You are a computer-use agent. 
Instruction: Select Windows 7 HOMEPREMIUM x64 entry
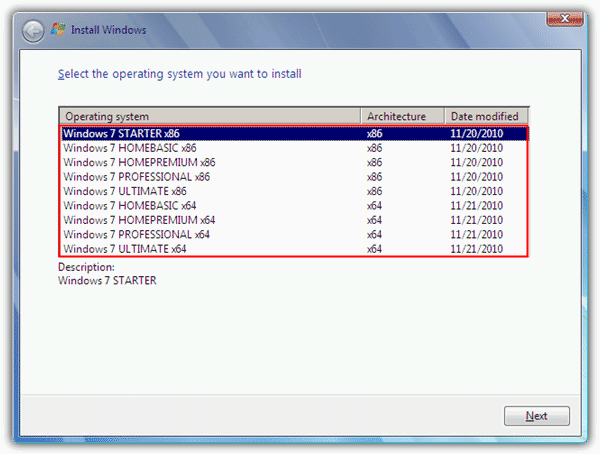point(294,220)
